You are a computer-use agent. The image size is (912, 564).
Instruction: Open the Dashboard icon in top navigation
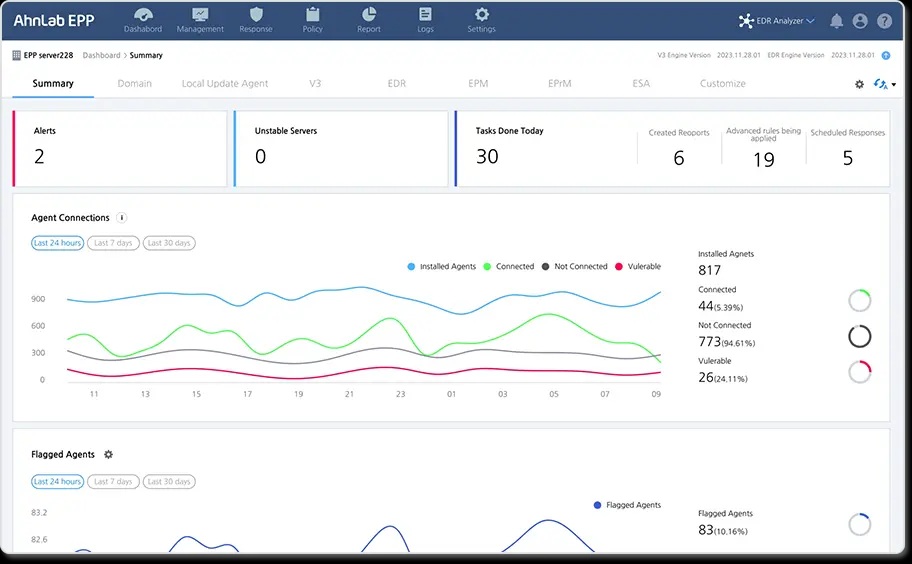click(x=142, y=15)
